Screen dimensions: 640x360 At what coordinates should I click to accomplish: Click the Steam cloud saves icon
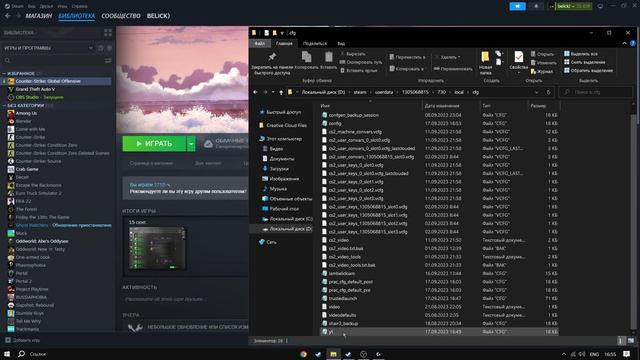pos(208,143)
